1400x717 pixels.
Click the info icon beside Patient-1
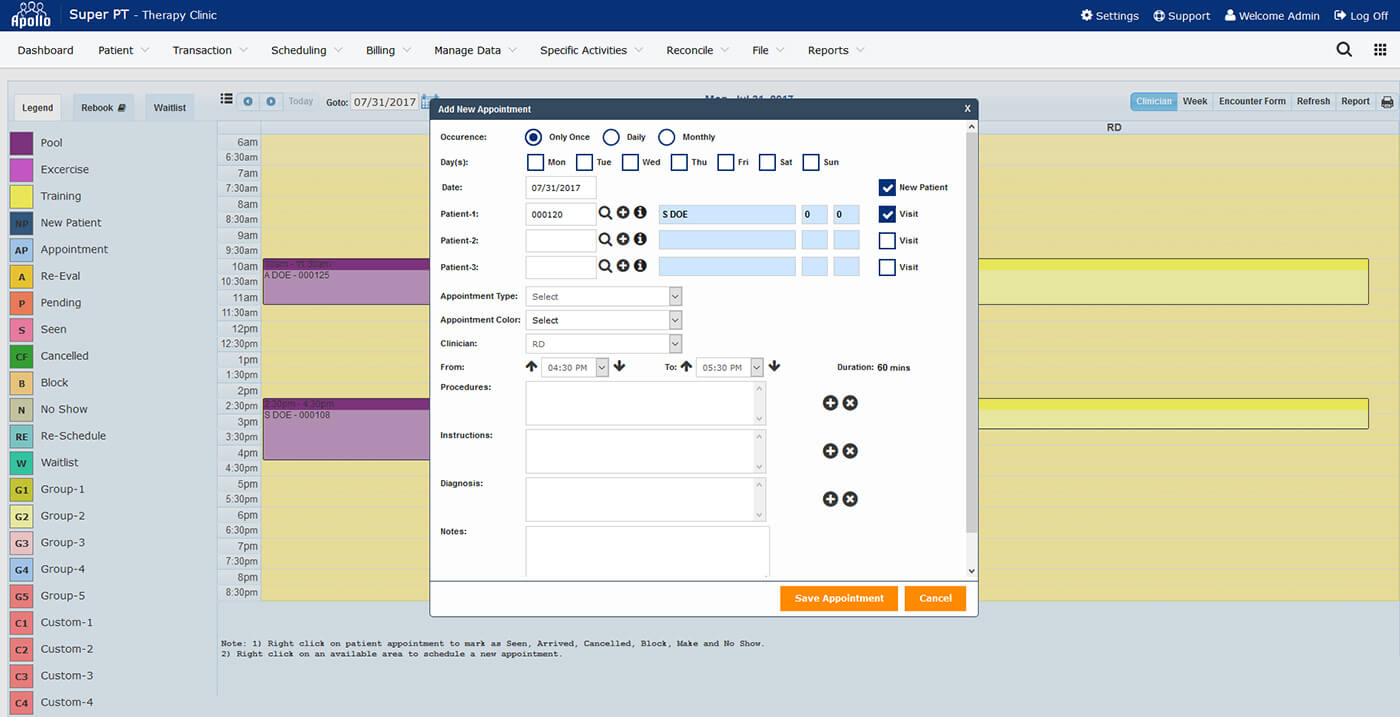[x=640, y=213]
